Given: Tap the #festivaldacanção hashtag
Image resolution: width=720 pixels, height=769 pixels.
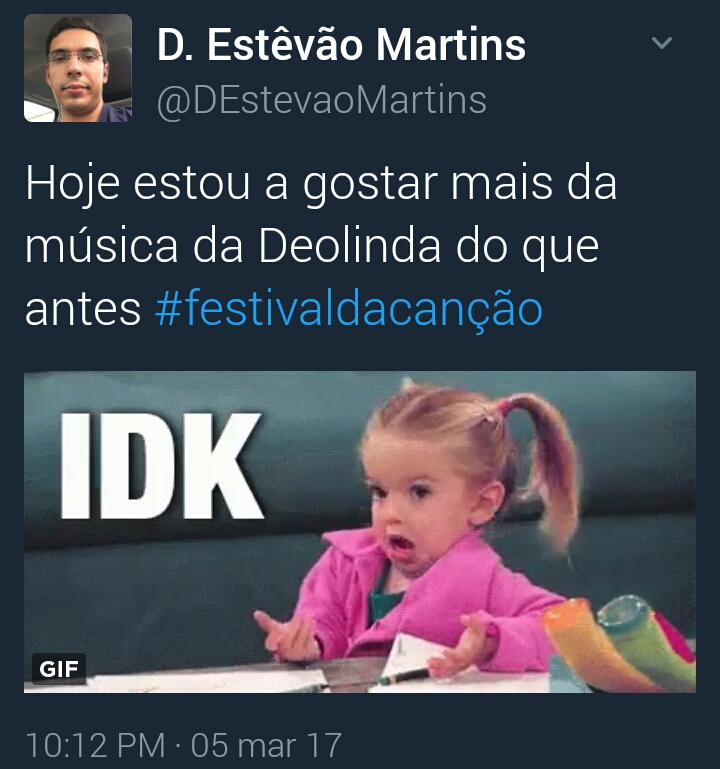Looking at the screenshot, I should [349, 309].
